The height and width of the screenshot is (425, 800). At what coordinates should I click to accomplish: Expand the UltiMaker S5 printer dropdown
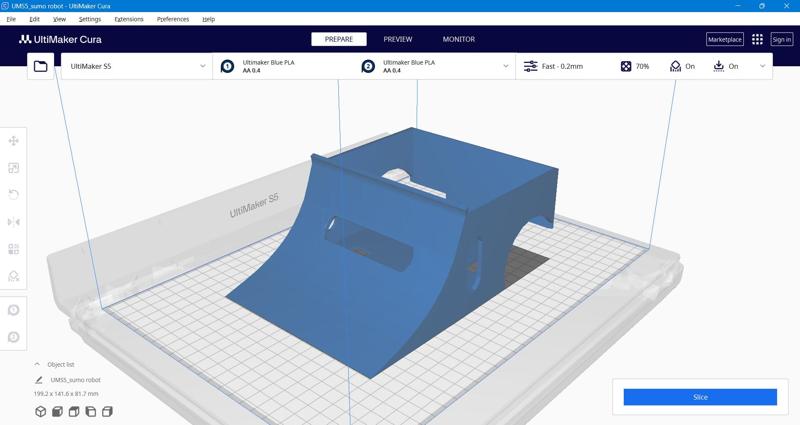coord(137,66)
